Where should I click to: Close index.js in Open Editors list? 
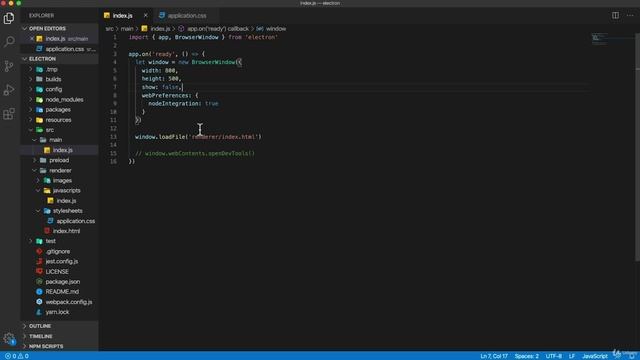click(x=32, y=38)
